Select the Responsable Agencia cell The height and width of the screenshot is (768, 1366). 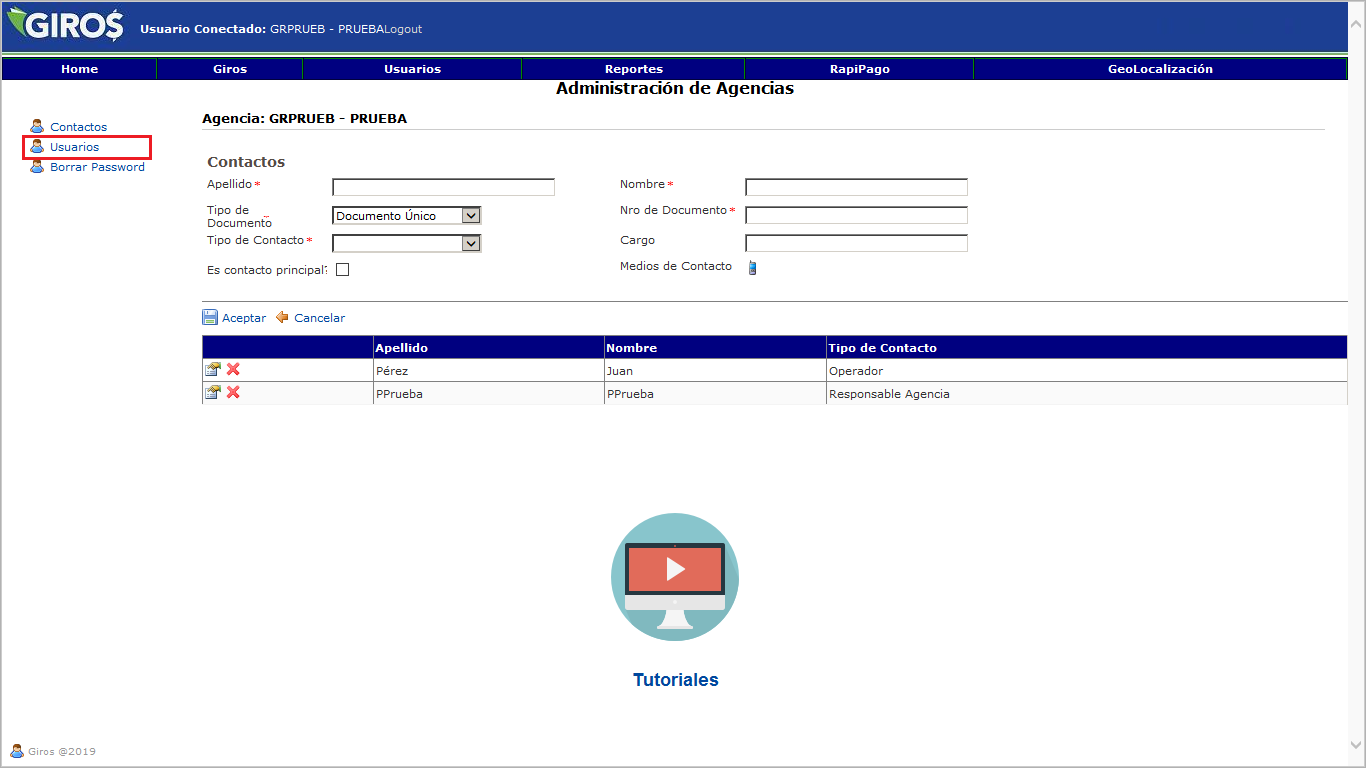click(1086, 393)
